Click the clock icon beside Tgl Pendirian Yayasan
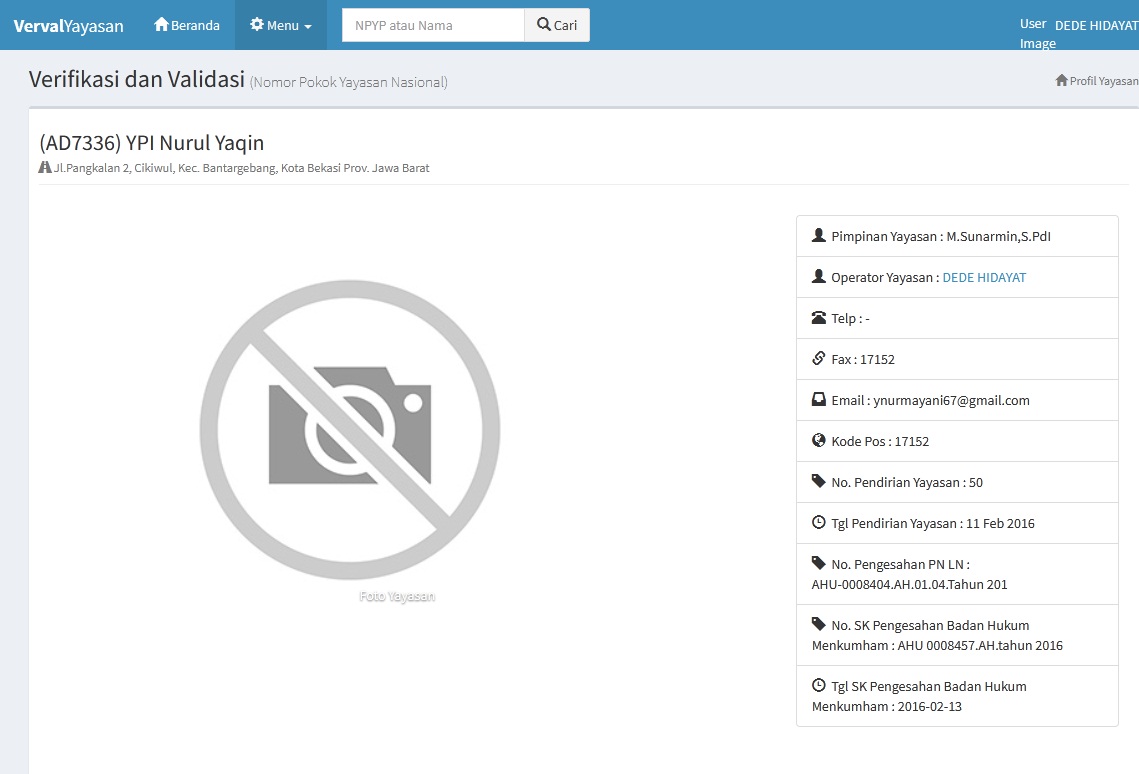The width and height of the screenshot is (1139, 774). (818, 523)
